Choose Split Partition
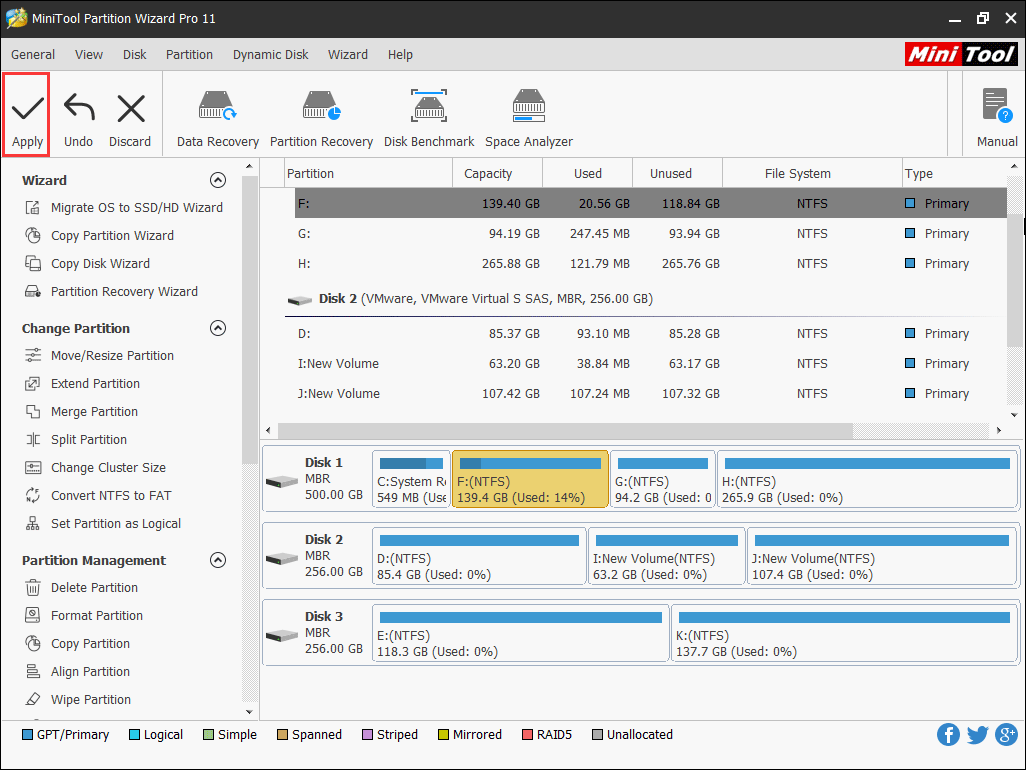This screenshot has height=770, width=1026. (77, 440)
